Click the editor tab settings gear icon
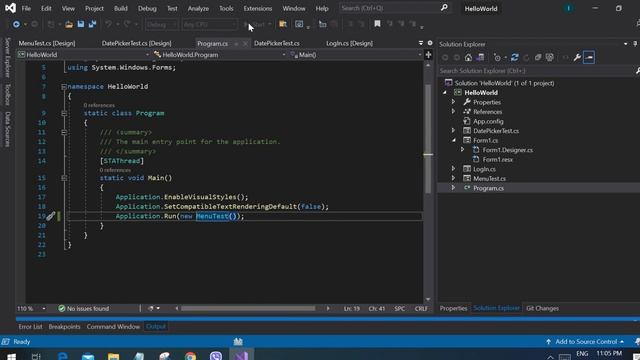 coord(430,43)
